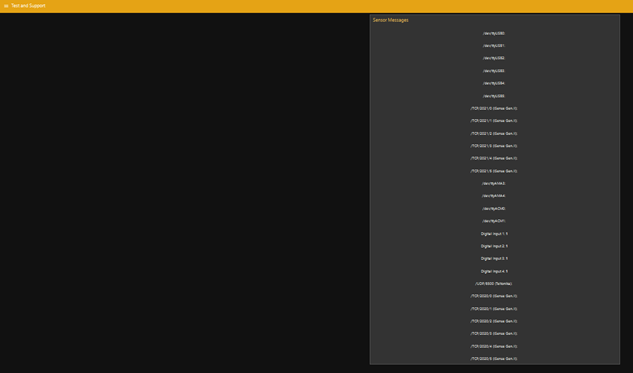633x373 pixels.
Task: Open the hamburger menu icon
Action: tap(6, 6)
